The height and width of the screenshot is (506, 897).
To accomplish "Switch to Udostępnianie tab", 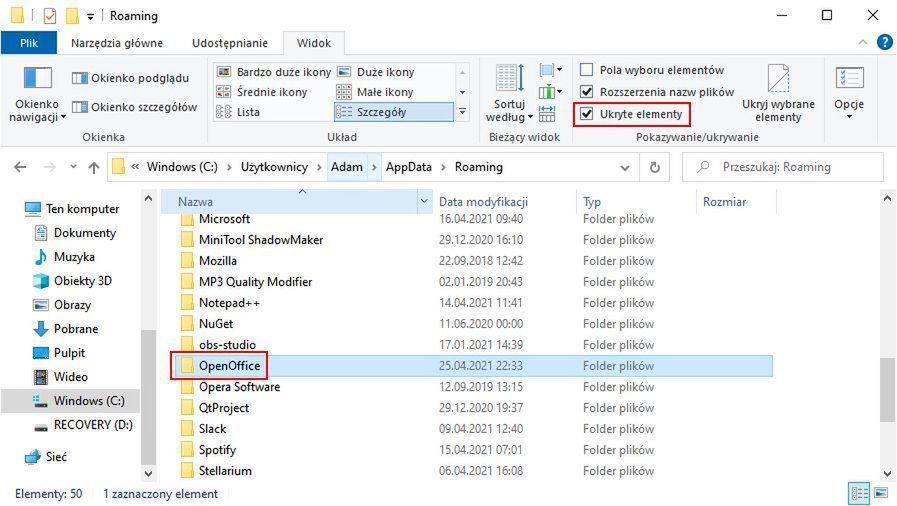I will point(230,43).
